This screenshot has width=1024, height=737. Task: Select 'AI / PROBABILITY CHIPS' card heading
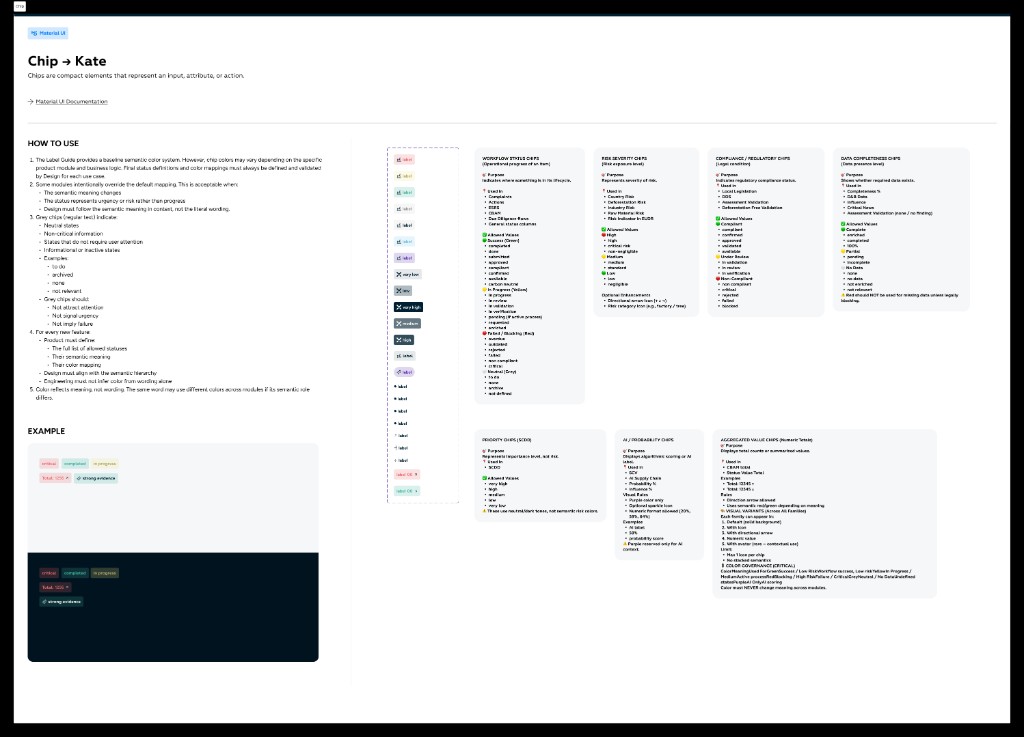pyautogui.click(x=648, y=440)
